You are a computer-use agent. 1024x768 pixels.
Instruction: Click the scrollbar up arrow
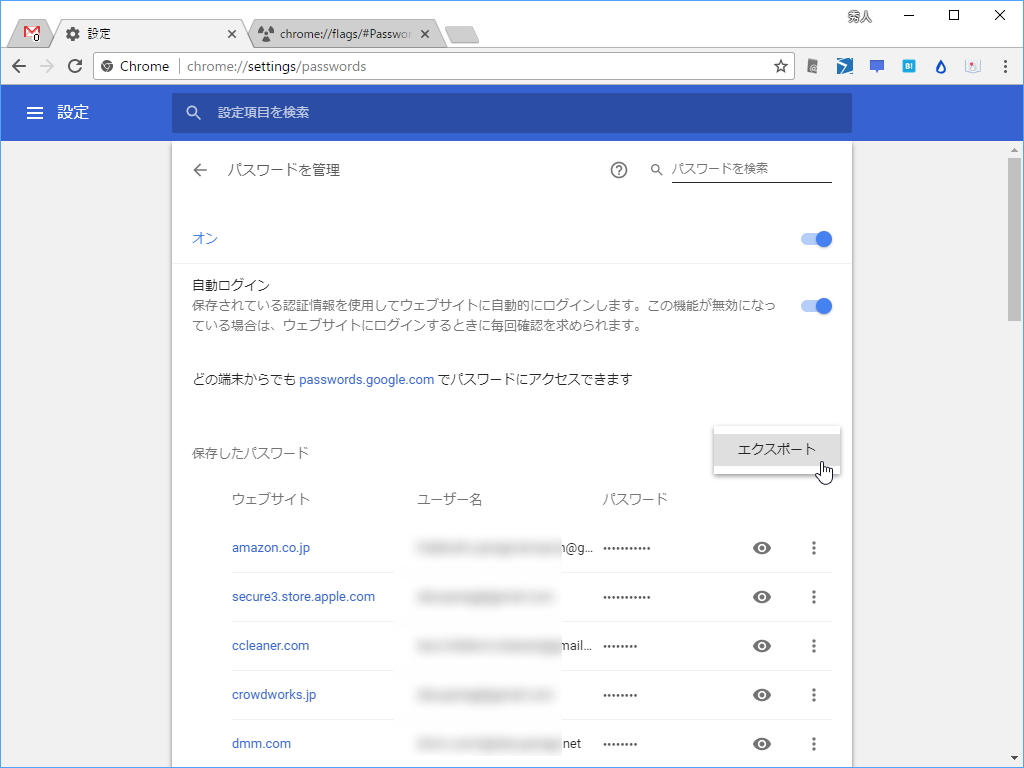click(1014, 150)
